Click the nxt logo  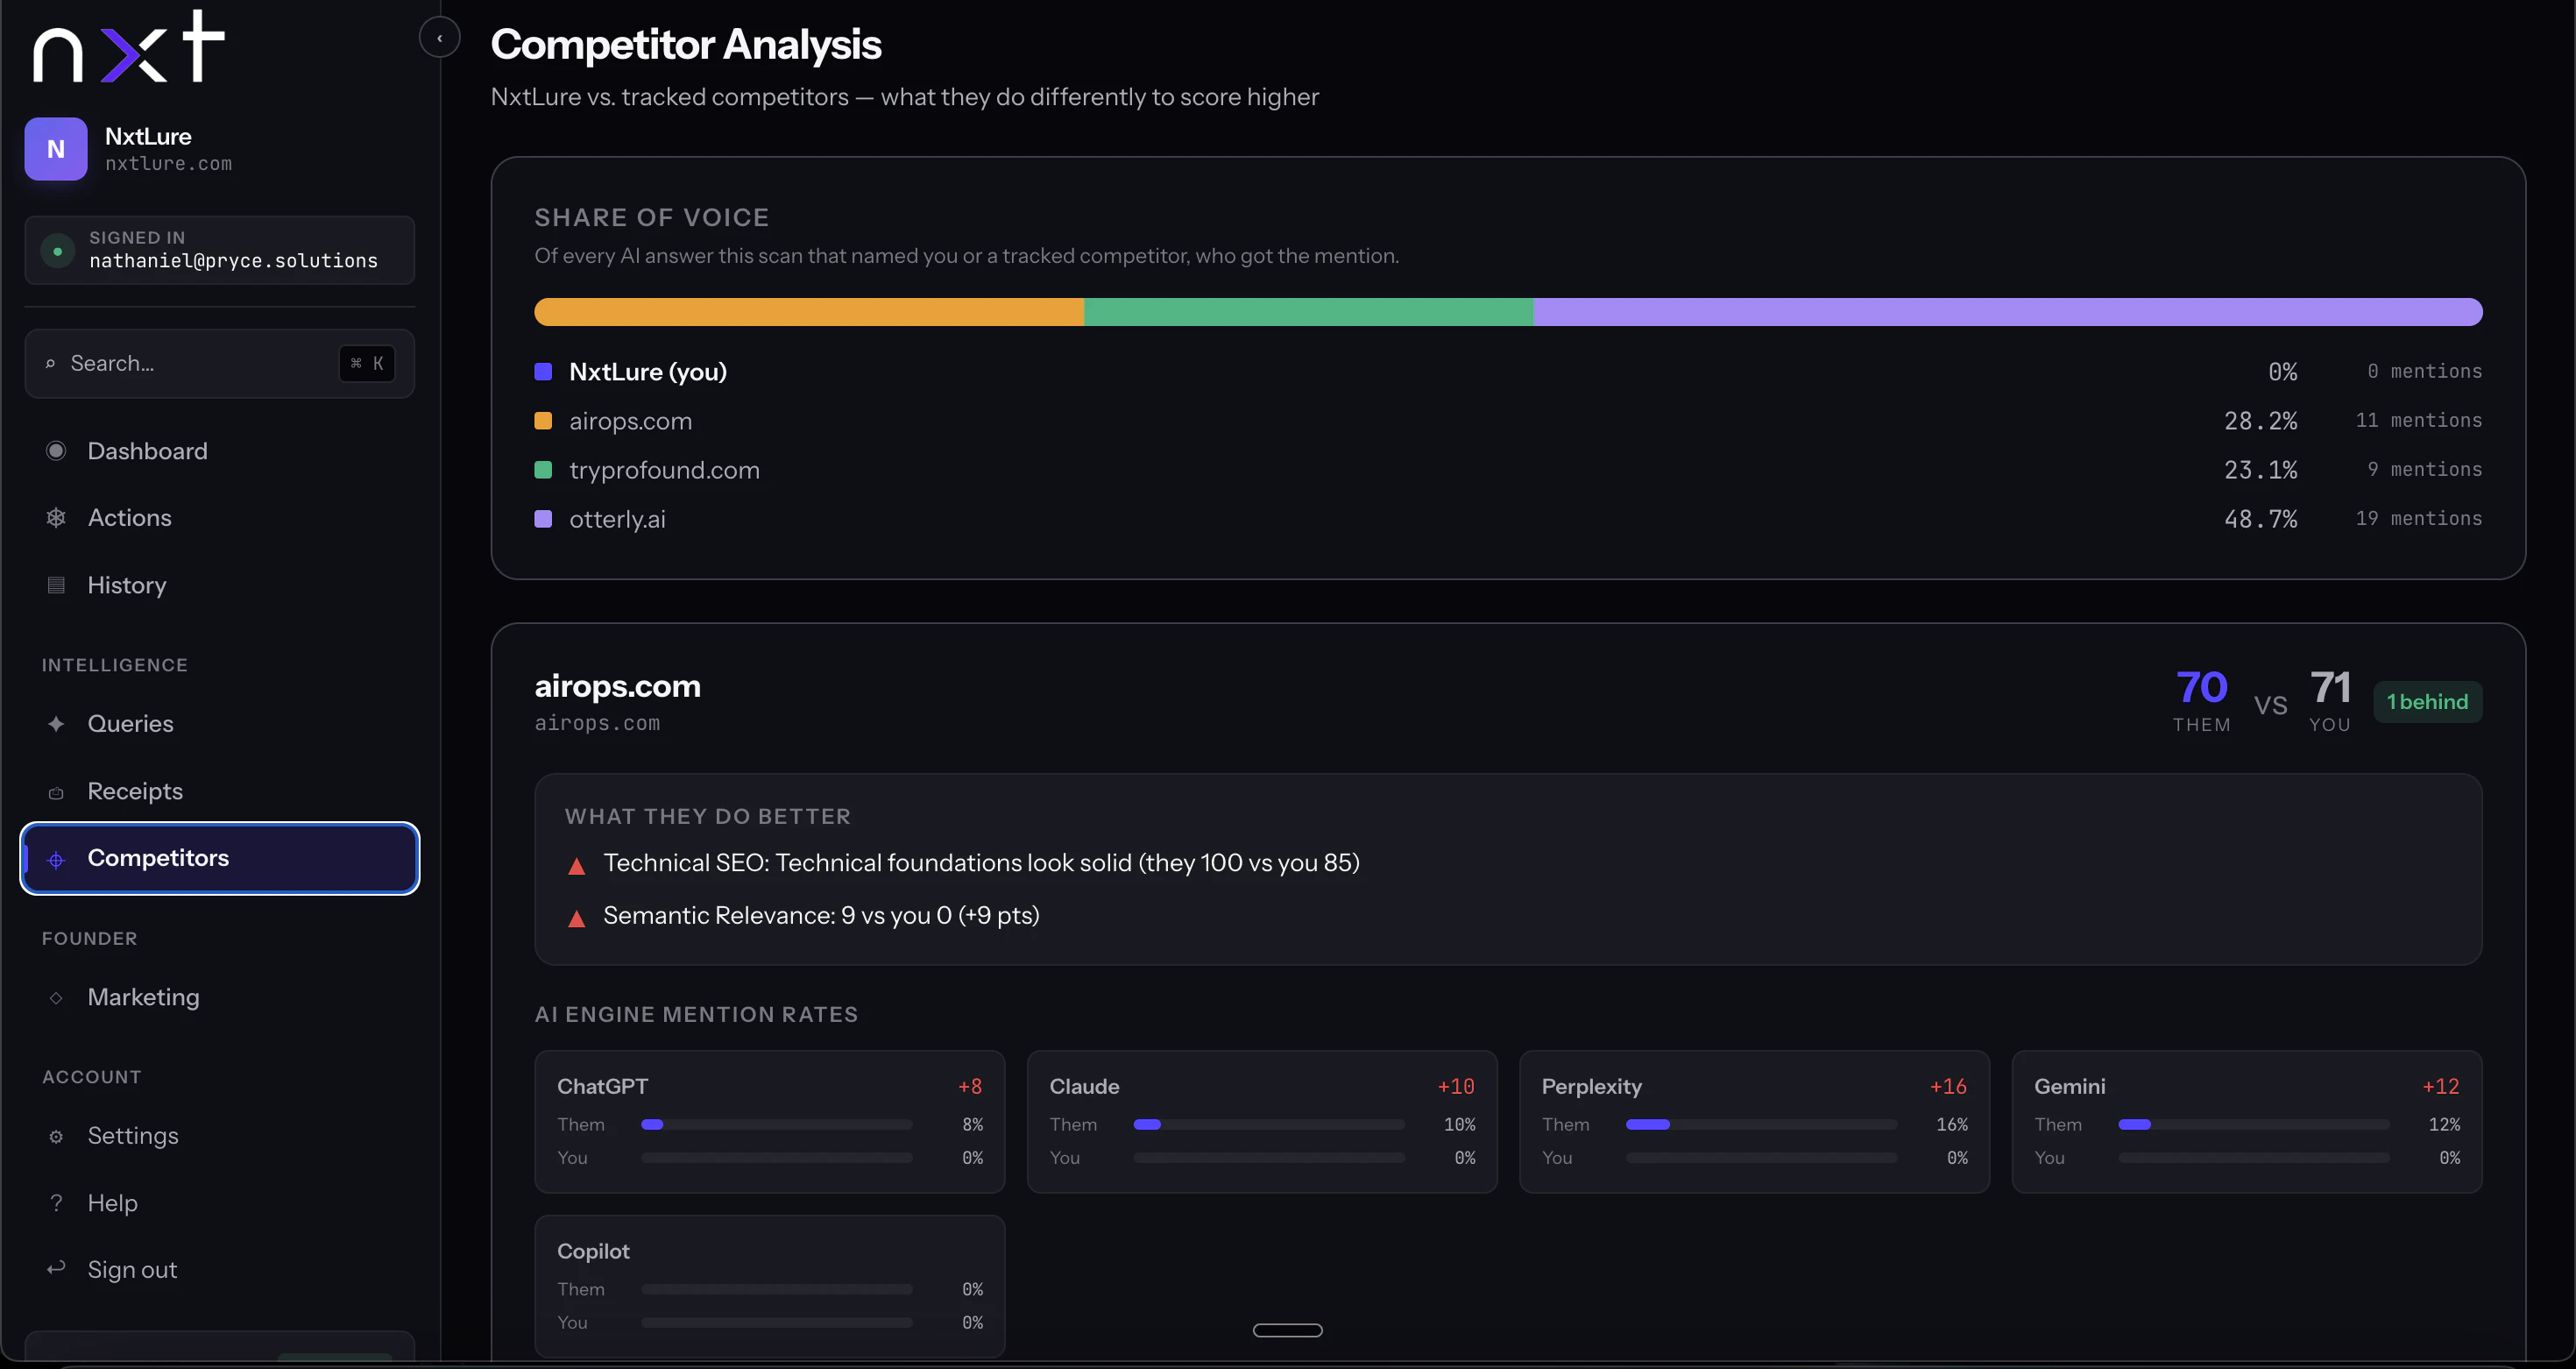129,46
